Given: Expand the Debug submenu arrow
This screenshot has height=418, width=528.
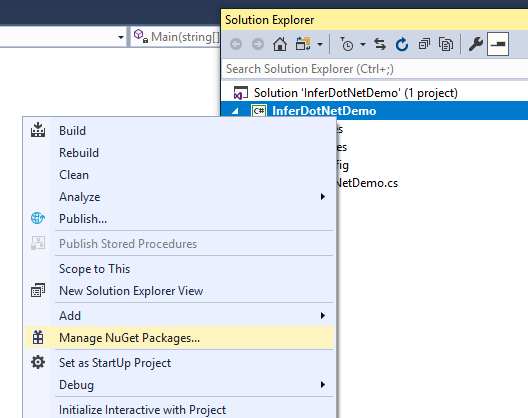Looking at the screenshot, I should [323, 385].
